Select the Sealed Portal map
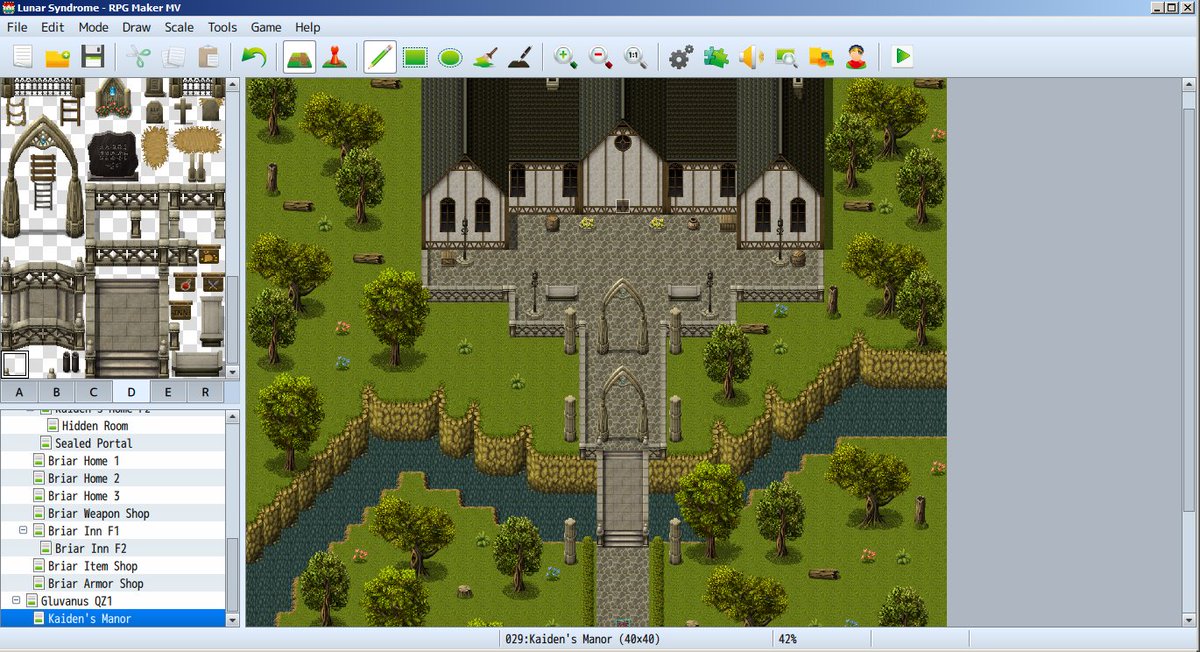This screenshot has width=1200, height=652. [x=94, y=443]
